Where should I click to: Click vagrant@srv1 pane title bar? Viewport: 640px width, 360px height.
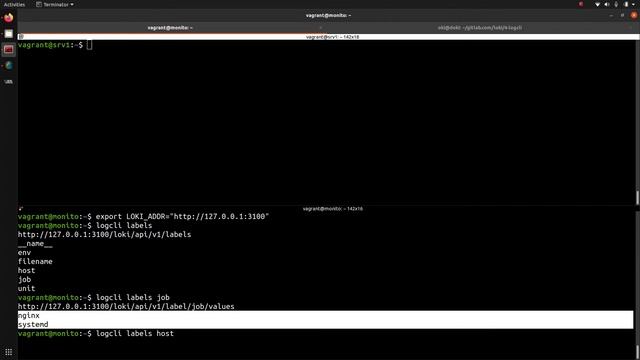tap(332, 37)
